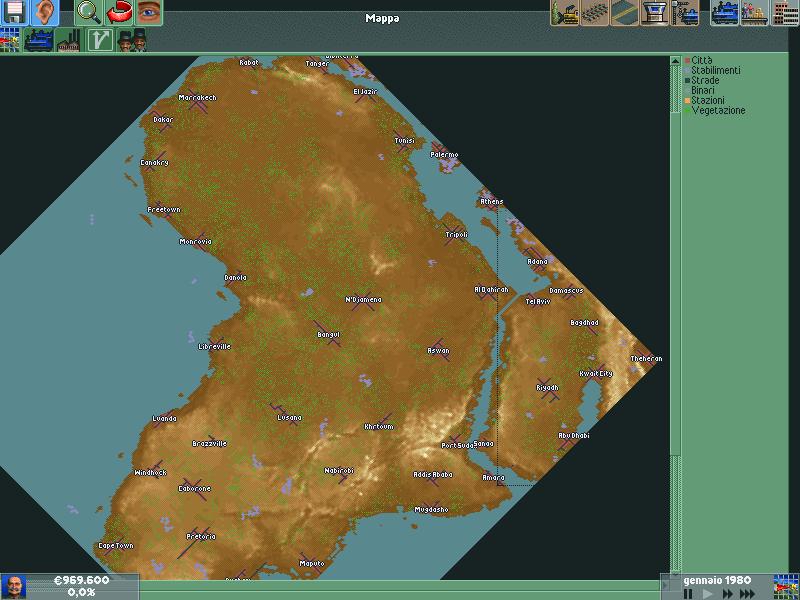Click the Stabilimenti legend label
This screenshot has width=800, height=600.
coord(715,70)
